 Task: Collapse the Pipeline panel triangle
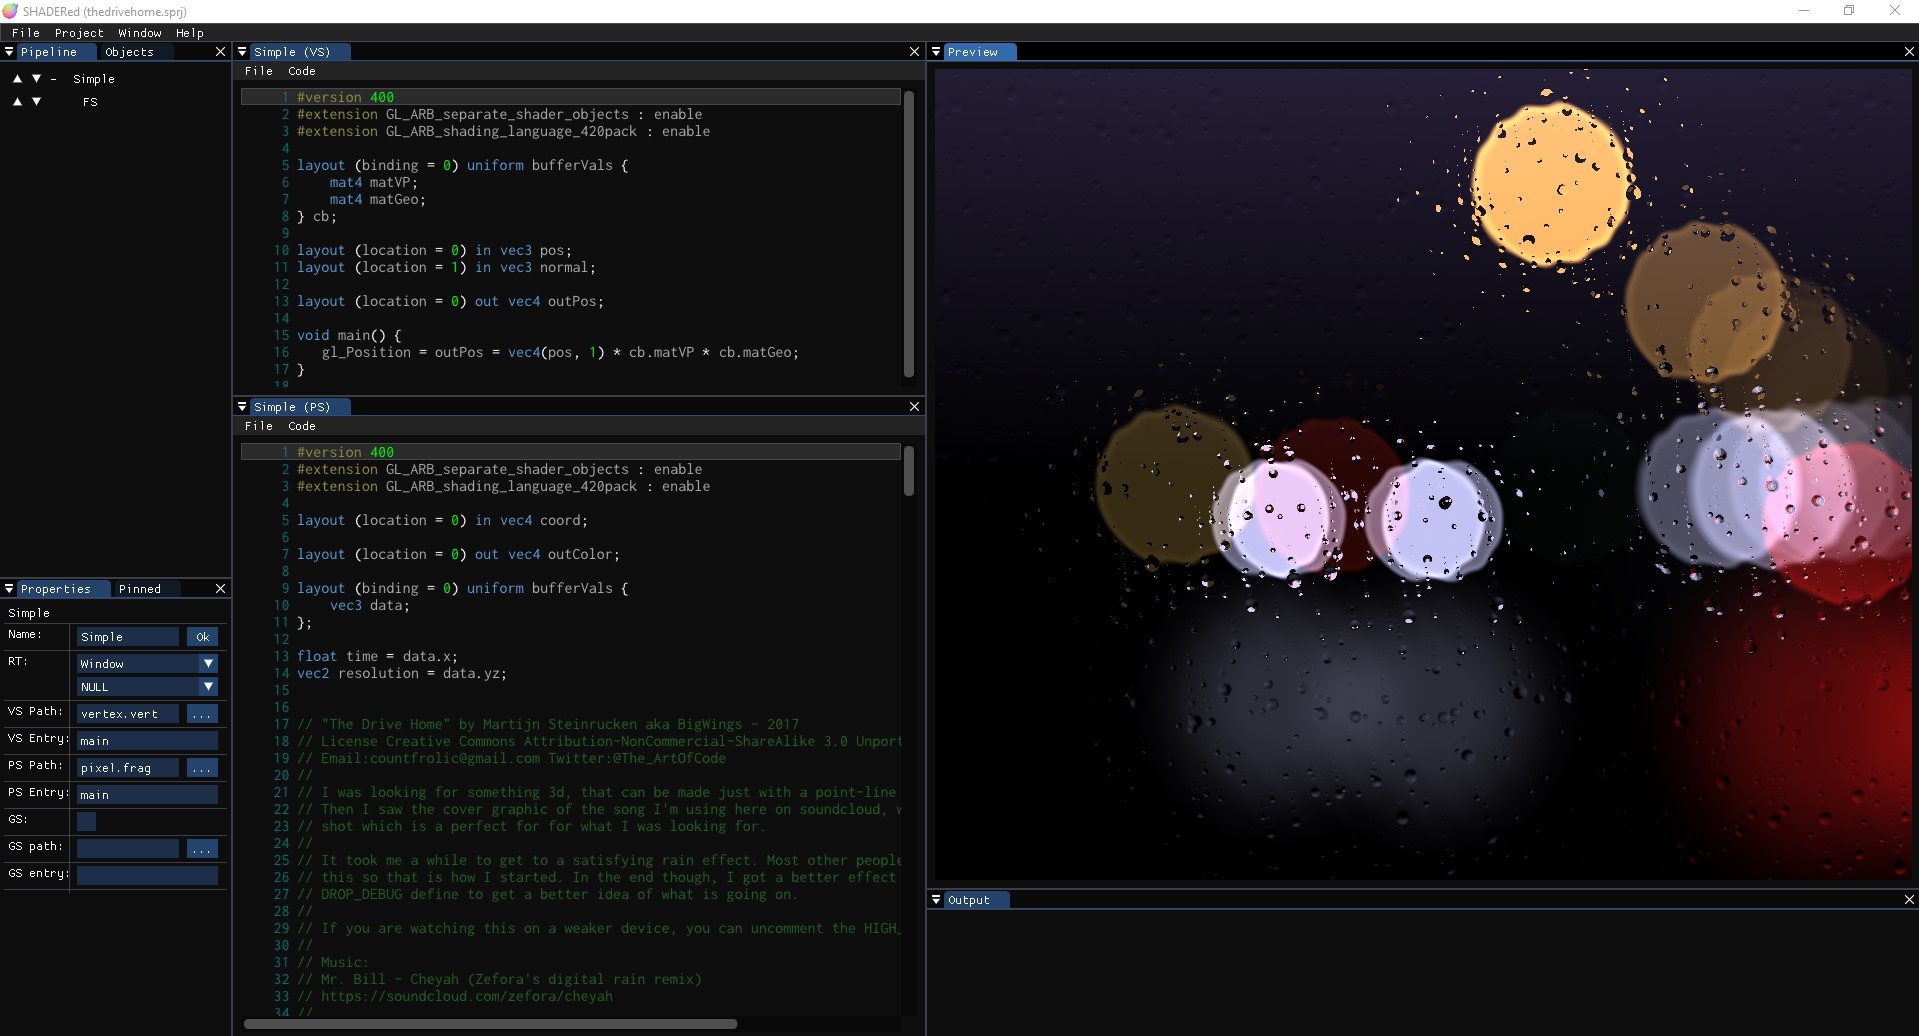9,52
